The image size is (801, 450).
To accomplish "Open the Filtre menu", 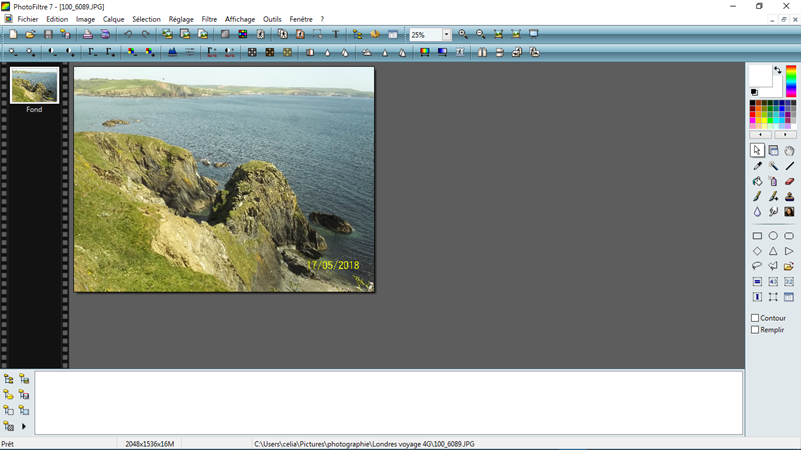I will click(209, 19).
